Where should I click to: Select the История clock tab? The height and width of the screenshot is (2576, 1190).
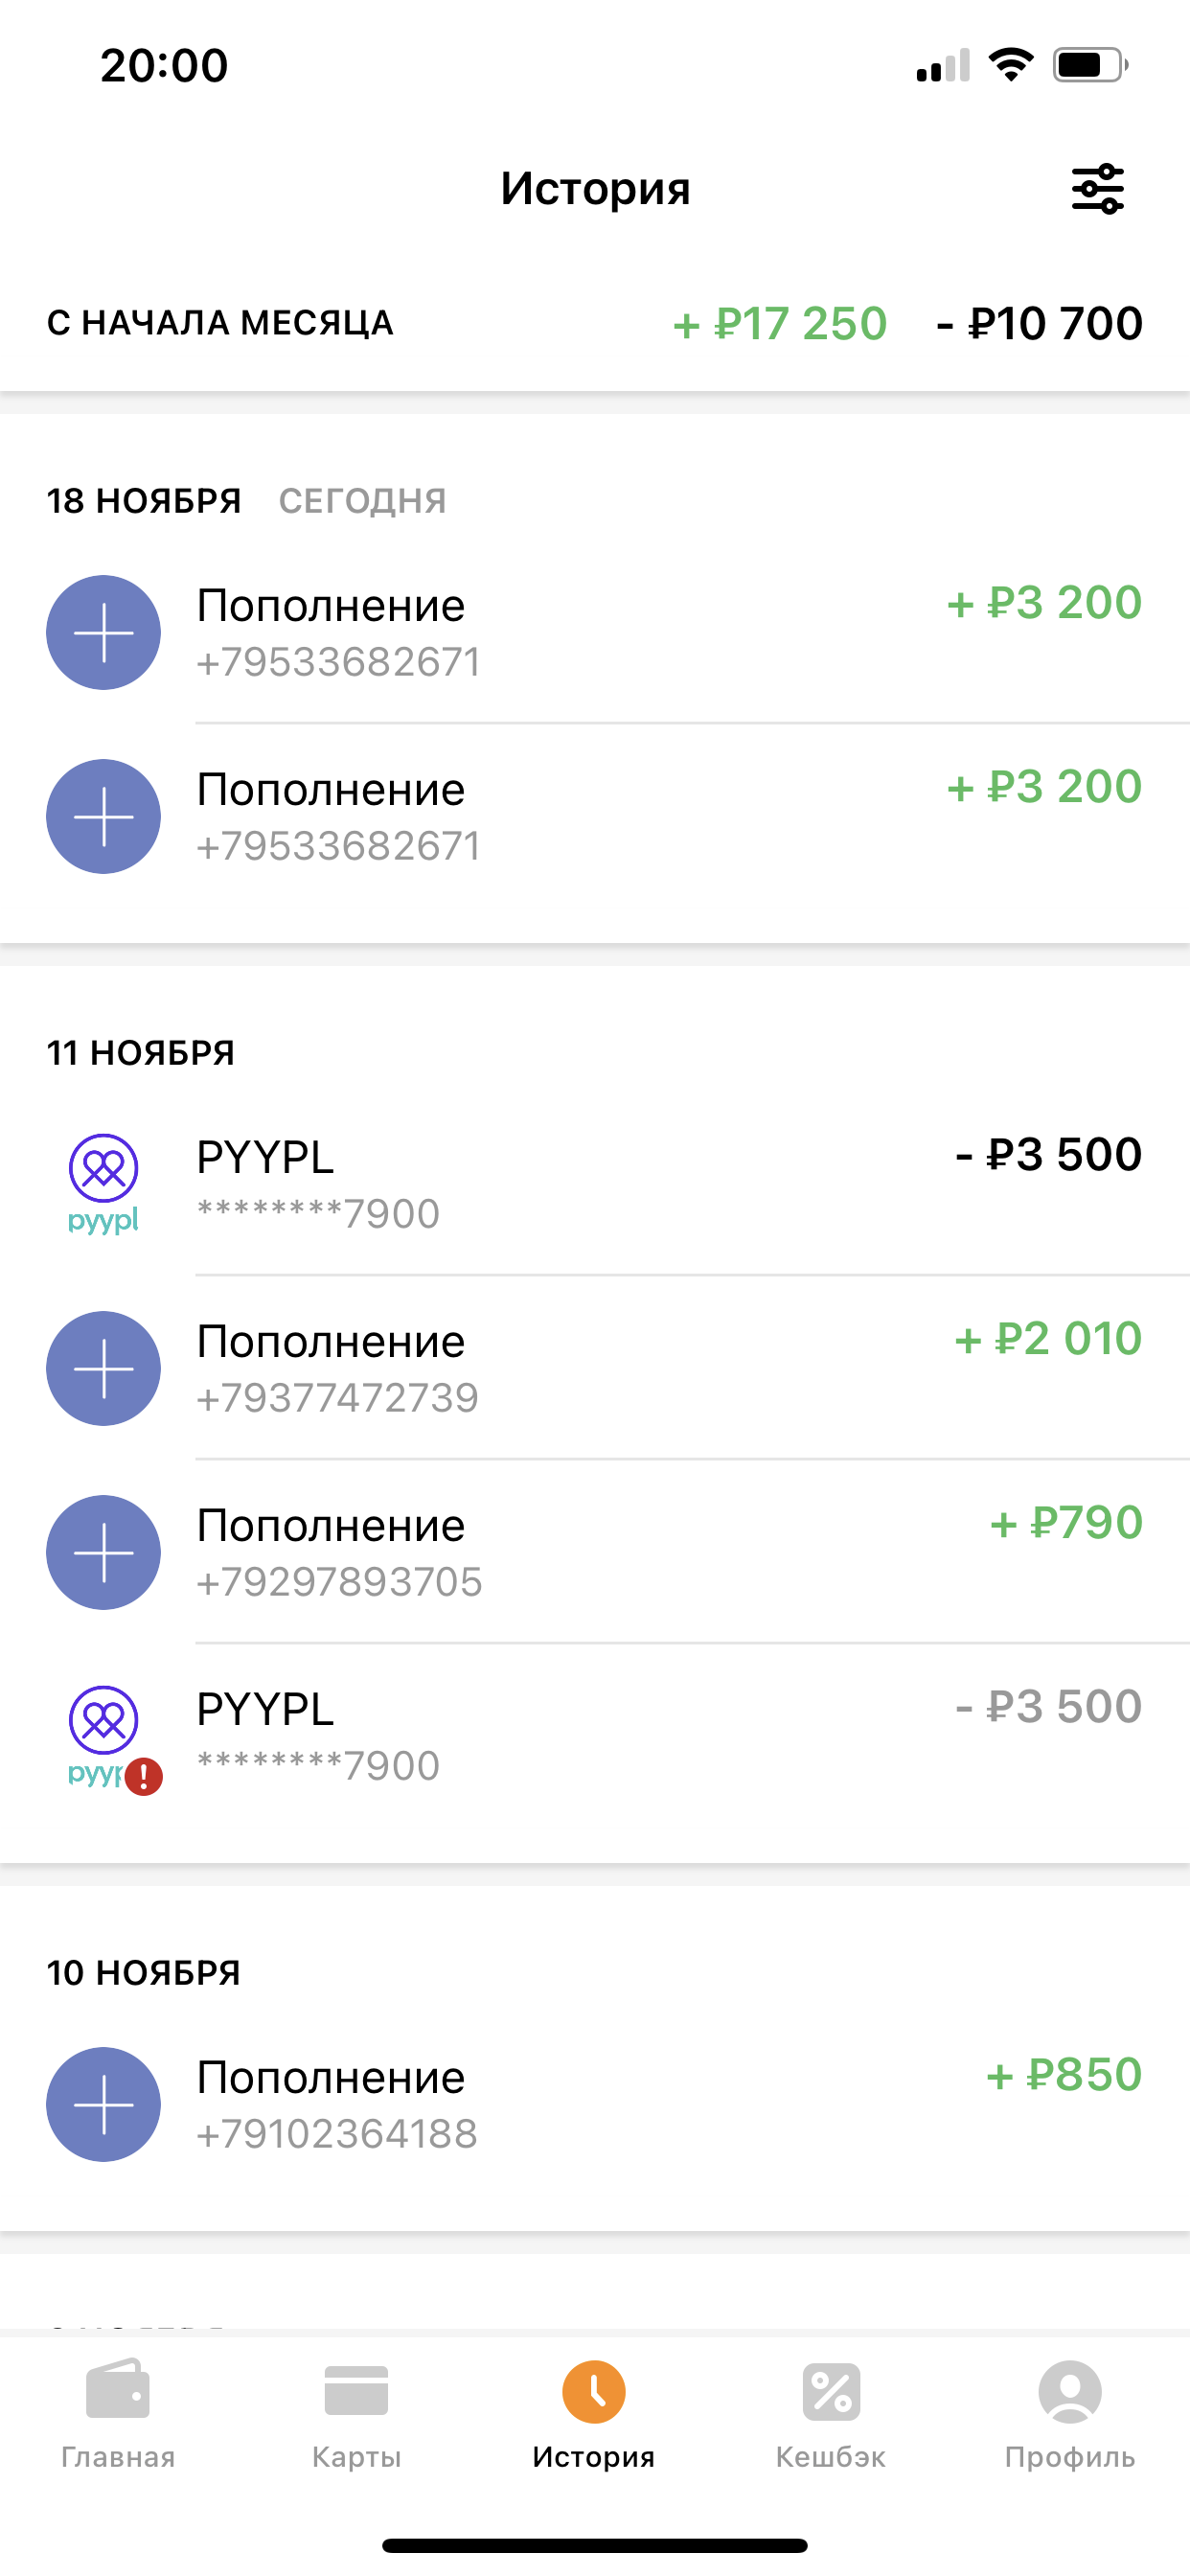(x=594, y=2412)
